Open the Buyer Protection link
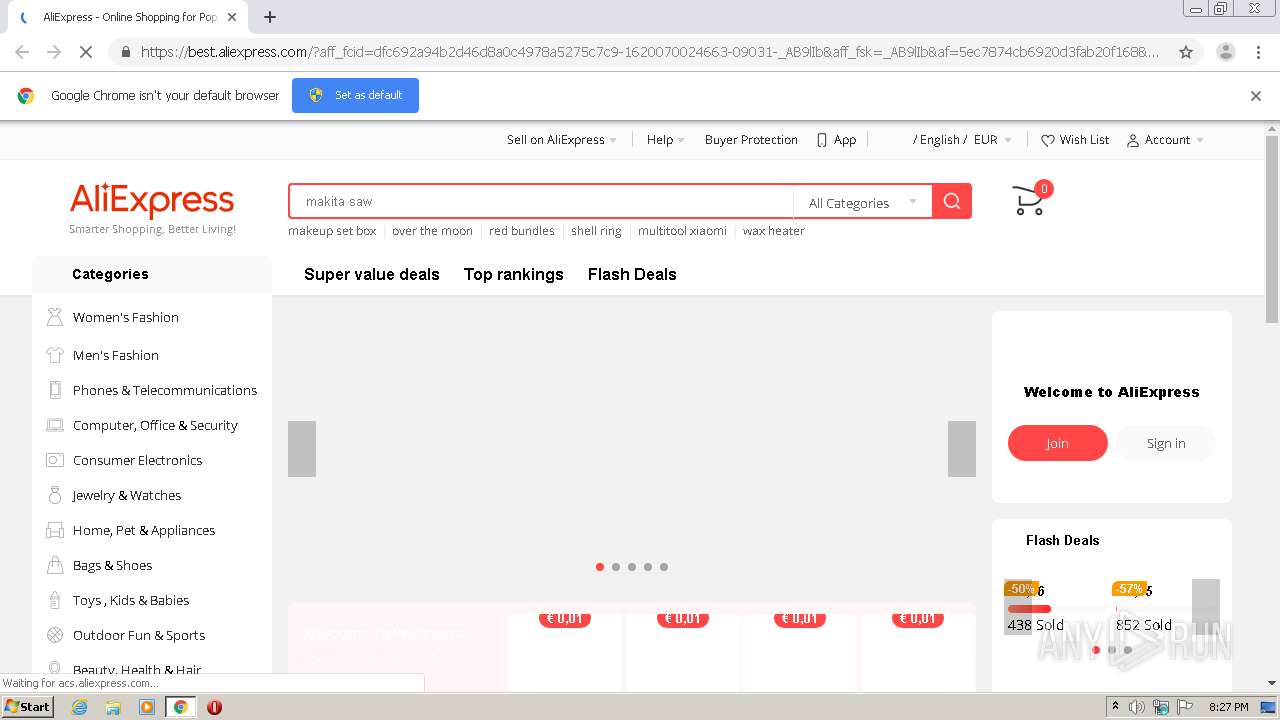This screenshot has height=720, width=1280. (x=751, y=140)
